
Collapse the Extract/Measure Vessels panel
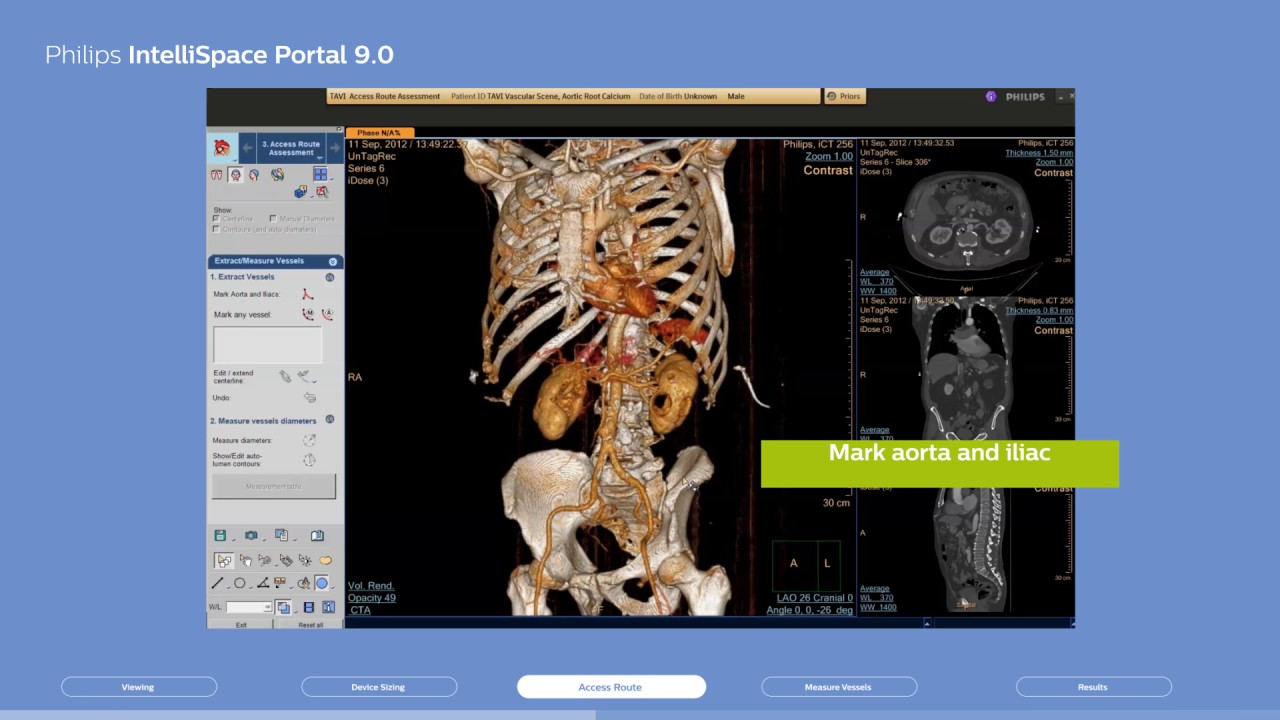click(x=333, y=262)
